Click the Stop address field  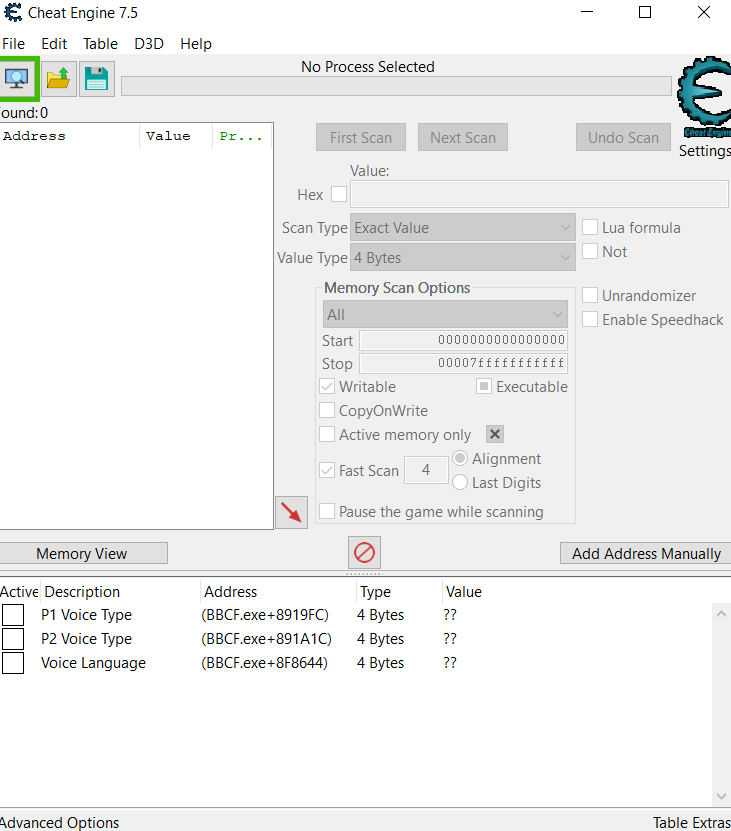(x=463, y=363)
